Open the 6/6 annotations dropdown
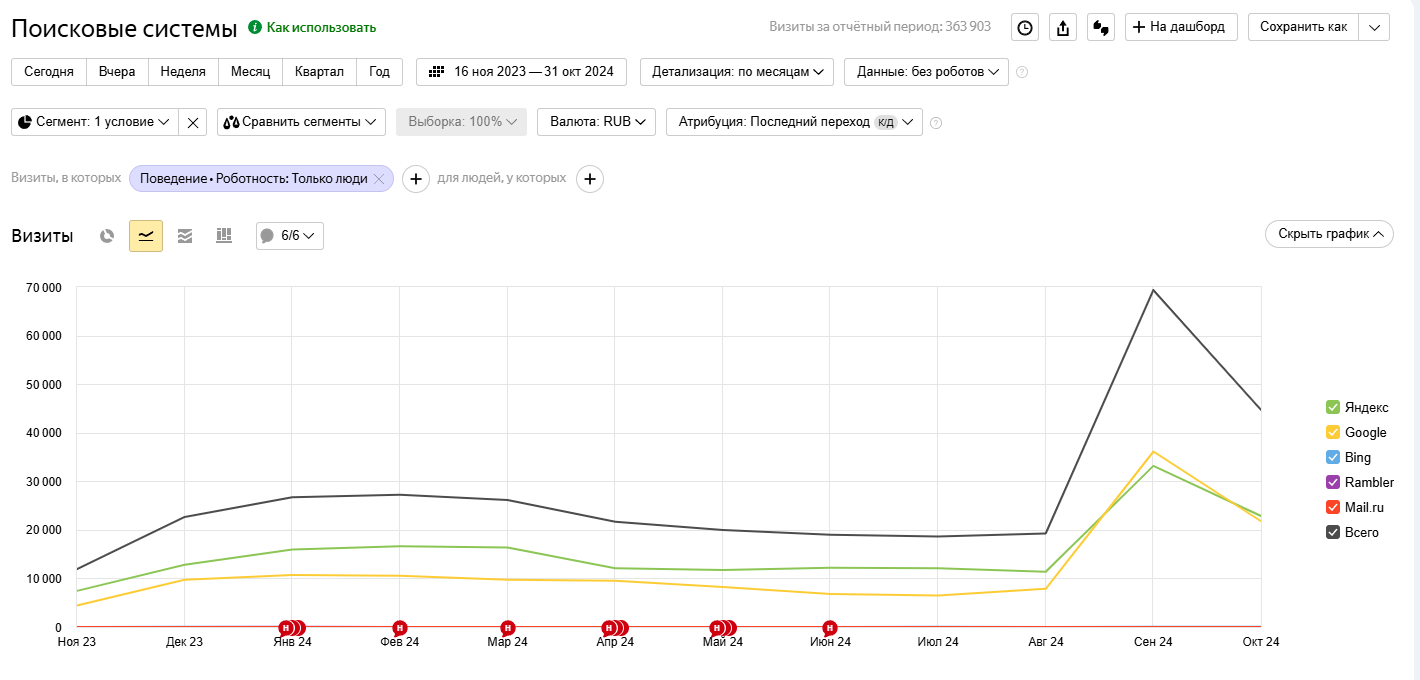The height and width of the screenshot is (680, 1420). (x=290, y=236)
